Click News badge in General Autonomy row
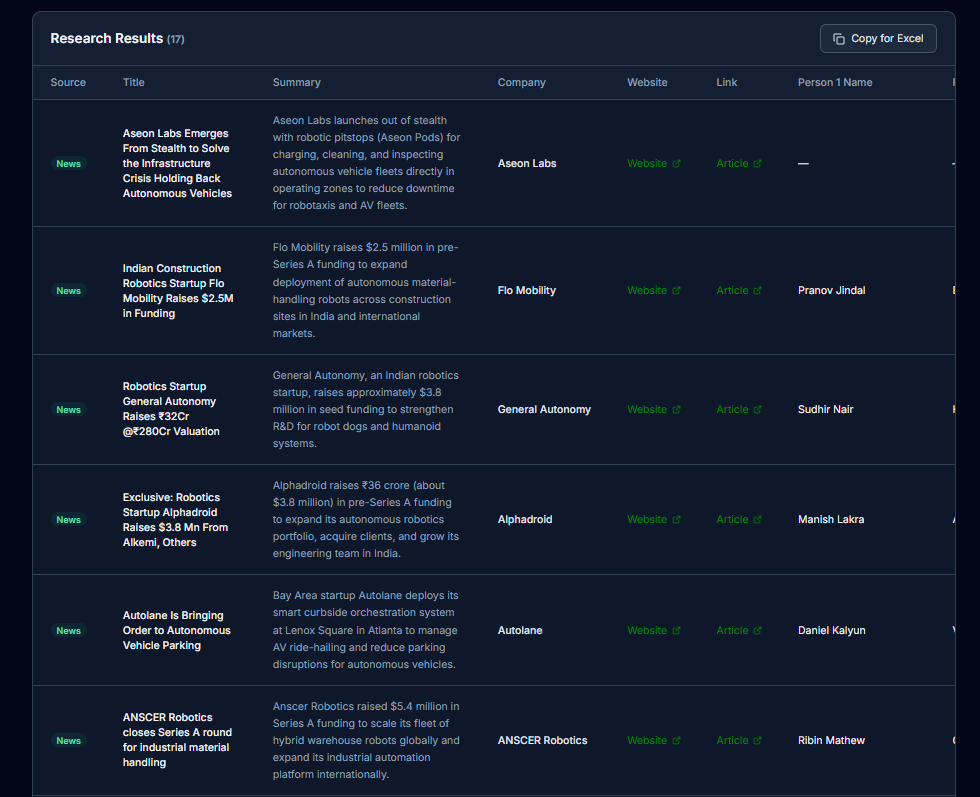 (68, 409)
